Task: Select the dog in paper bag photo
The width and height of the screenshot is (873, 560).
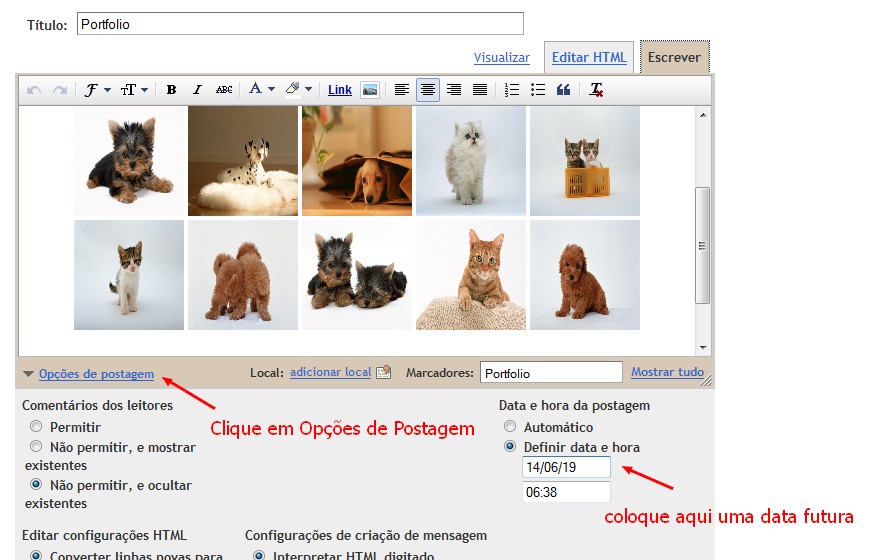Action: click(357, 161)
